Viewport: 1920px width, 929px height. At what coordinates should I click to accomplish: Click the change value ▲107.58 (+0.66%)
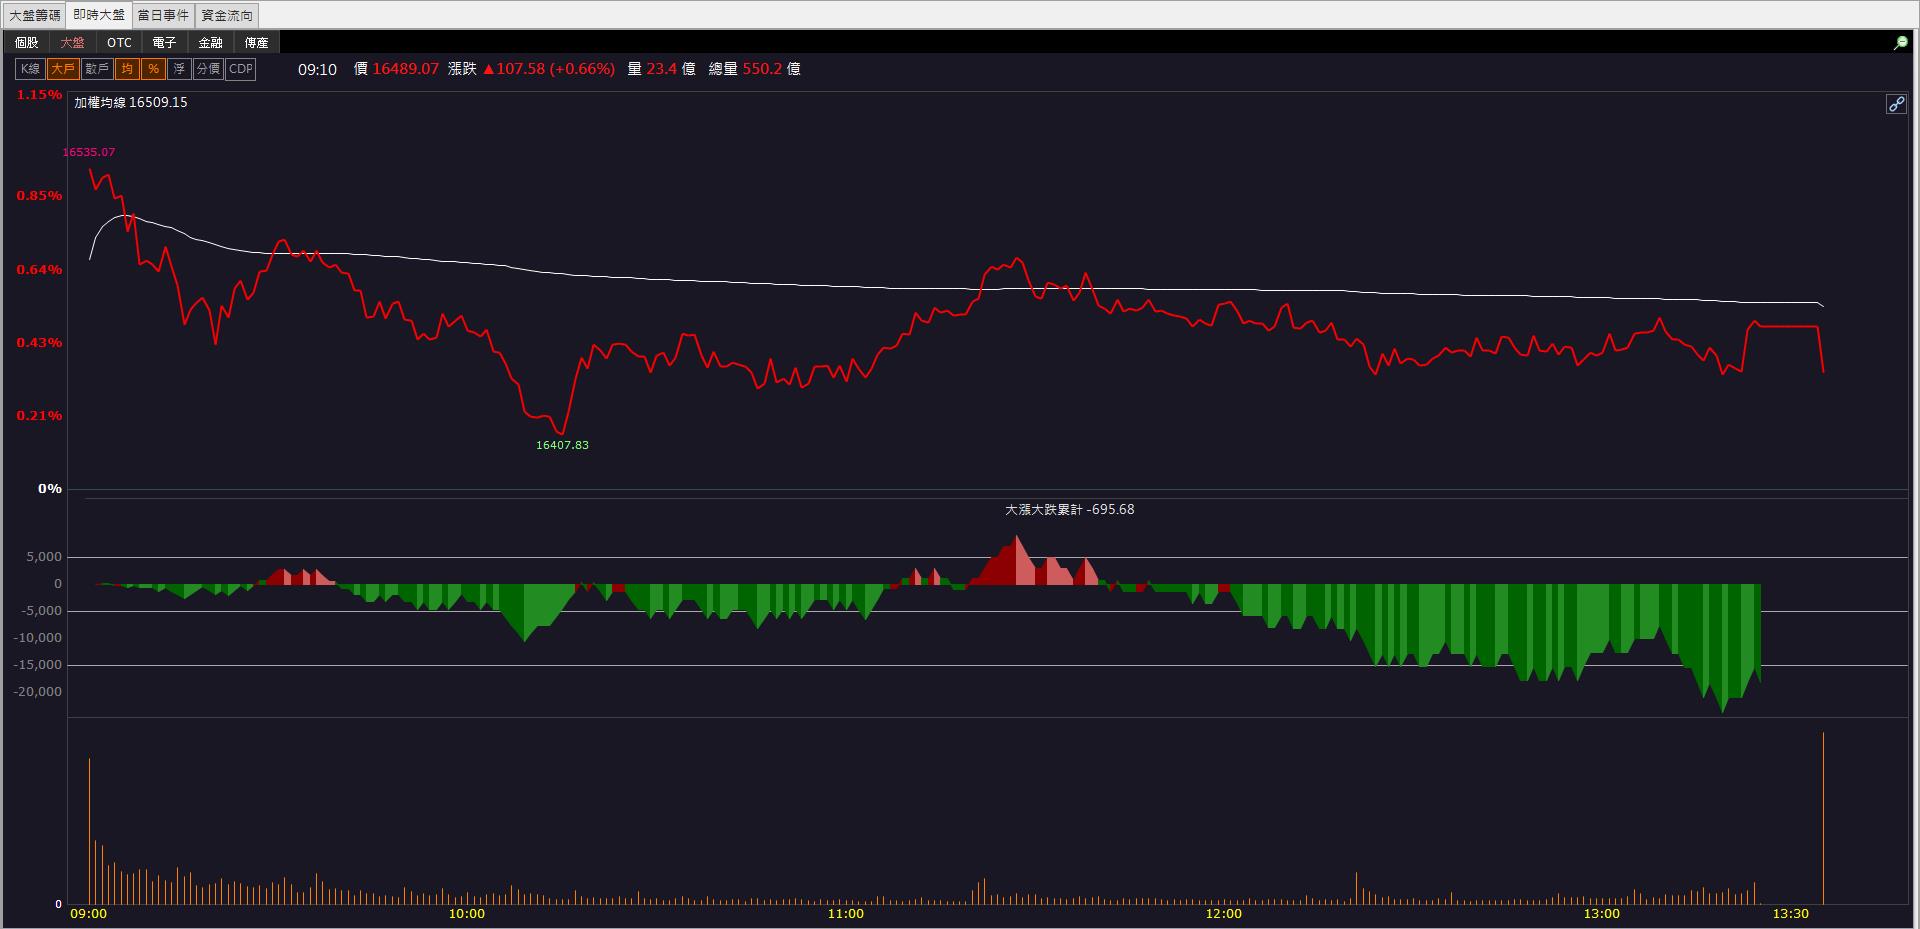click(x=548, y=69)
